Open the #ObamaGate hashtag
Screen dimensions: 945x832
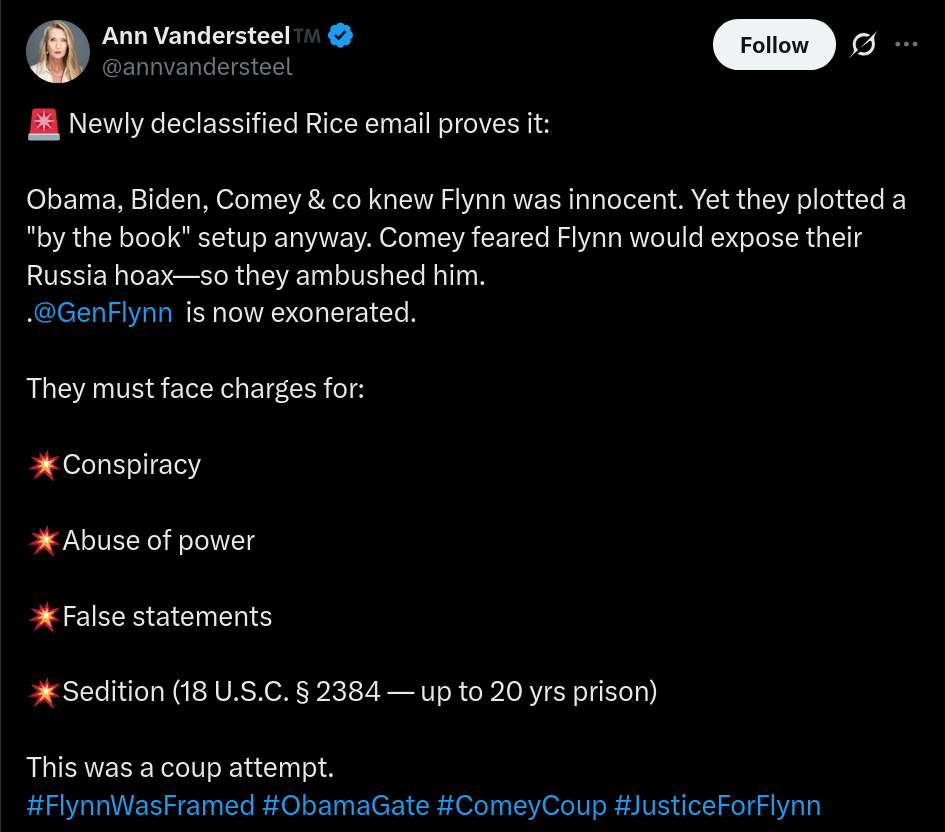(x=345, y=805)
